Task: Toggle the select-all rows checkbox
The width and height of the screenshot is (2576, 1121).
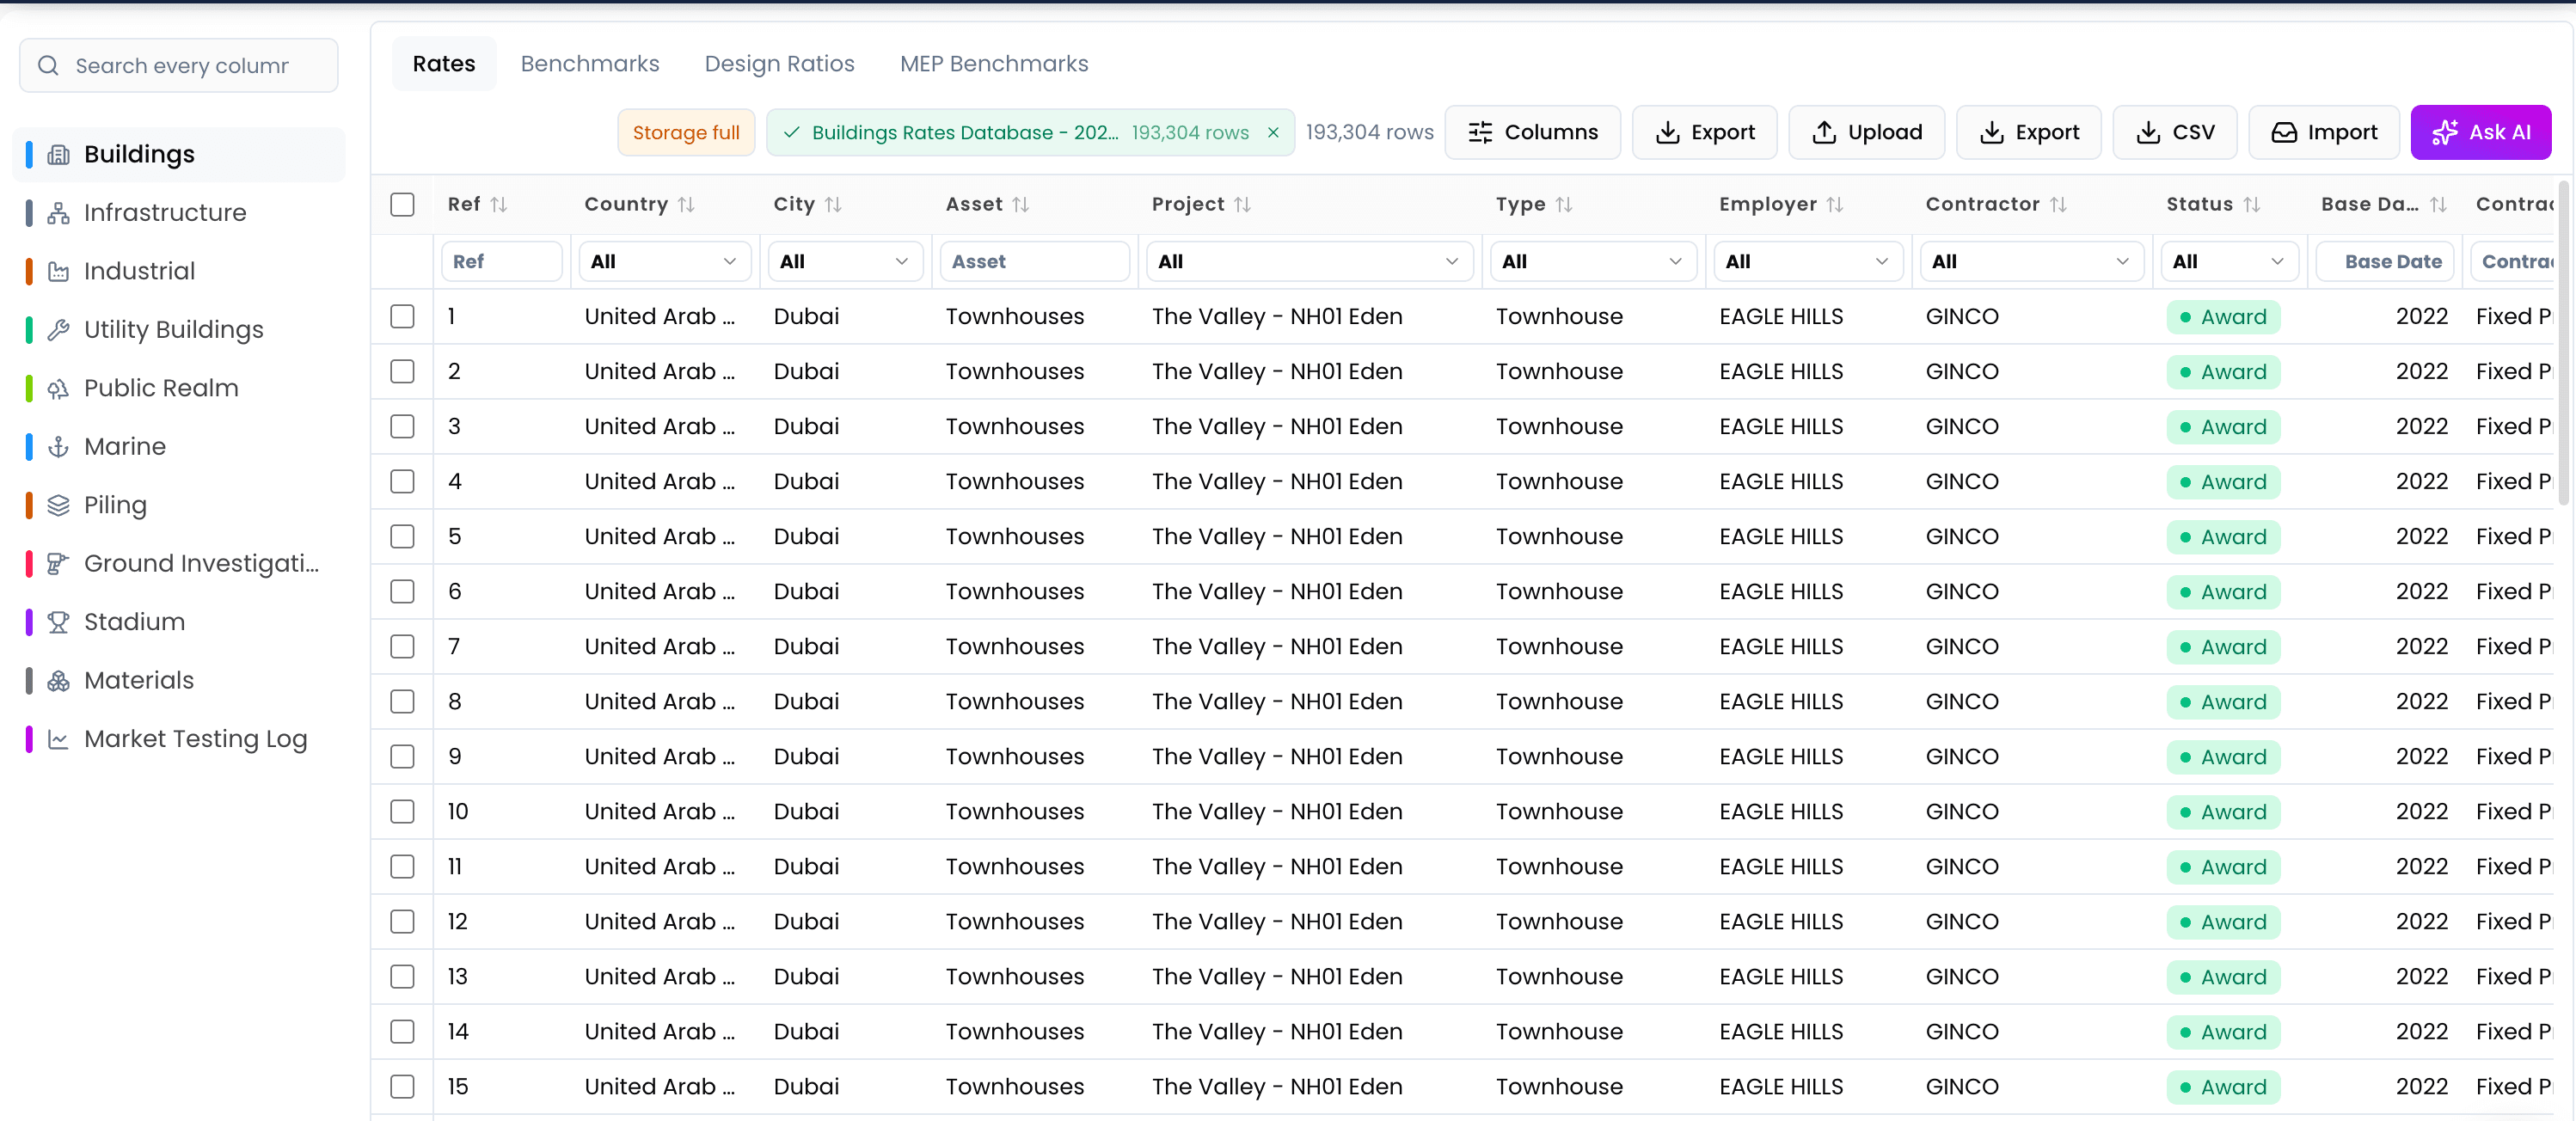Action: tap(402, 205)
